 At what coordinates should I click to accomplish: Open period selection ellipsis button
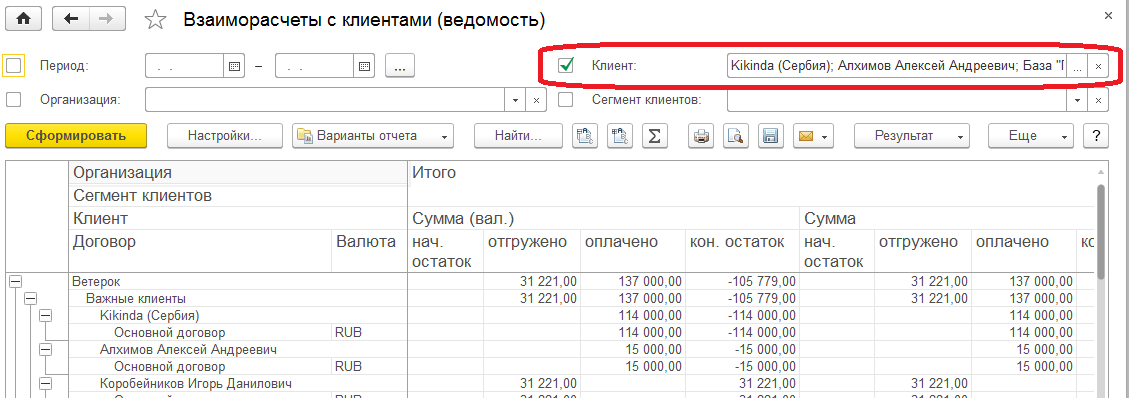pyautogui.click(x=400, y=66)
